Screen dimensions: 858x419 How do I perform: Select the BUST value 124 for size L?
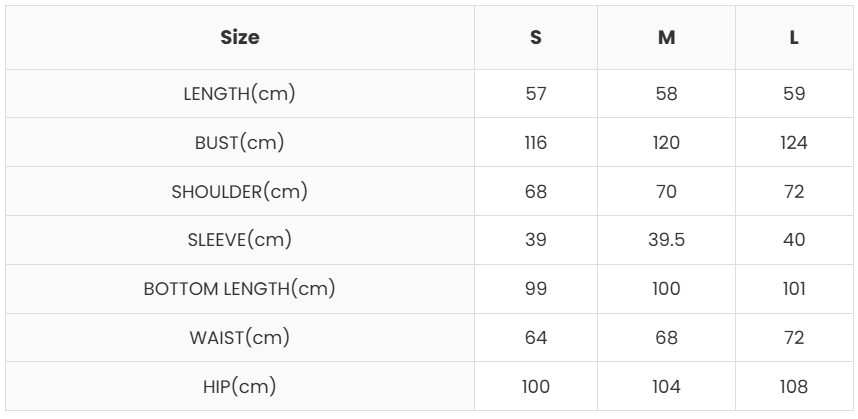pyautogui.click(x=794, y=142)
